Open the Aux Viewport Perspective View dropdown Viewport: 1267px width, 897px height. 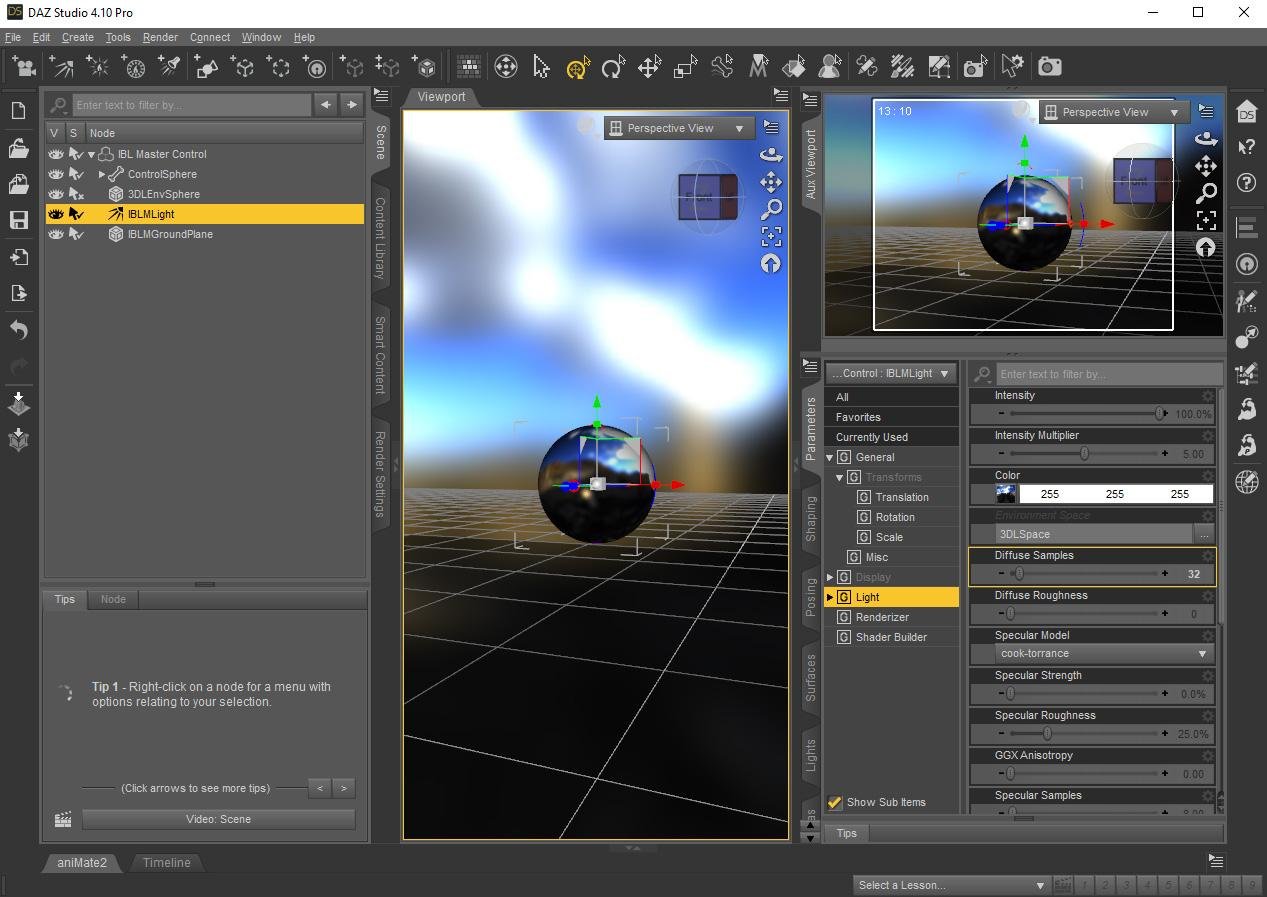1114,112
